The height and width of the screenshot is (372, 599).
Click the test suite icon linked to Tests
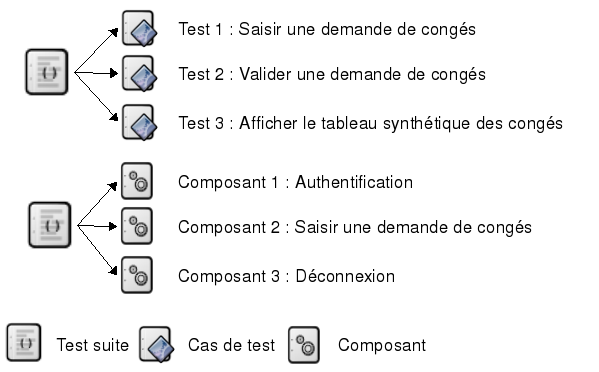pyautogui.click(x=47, y=72)
